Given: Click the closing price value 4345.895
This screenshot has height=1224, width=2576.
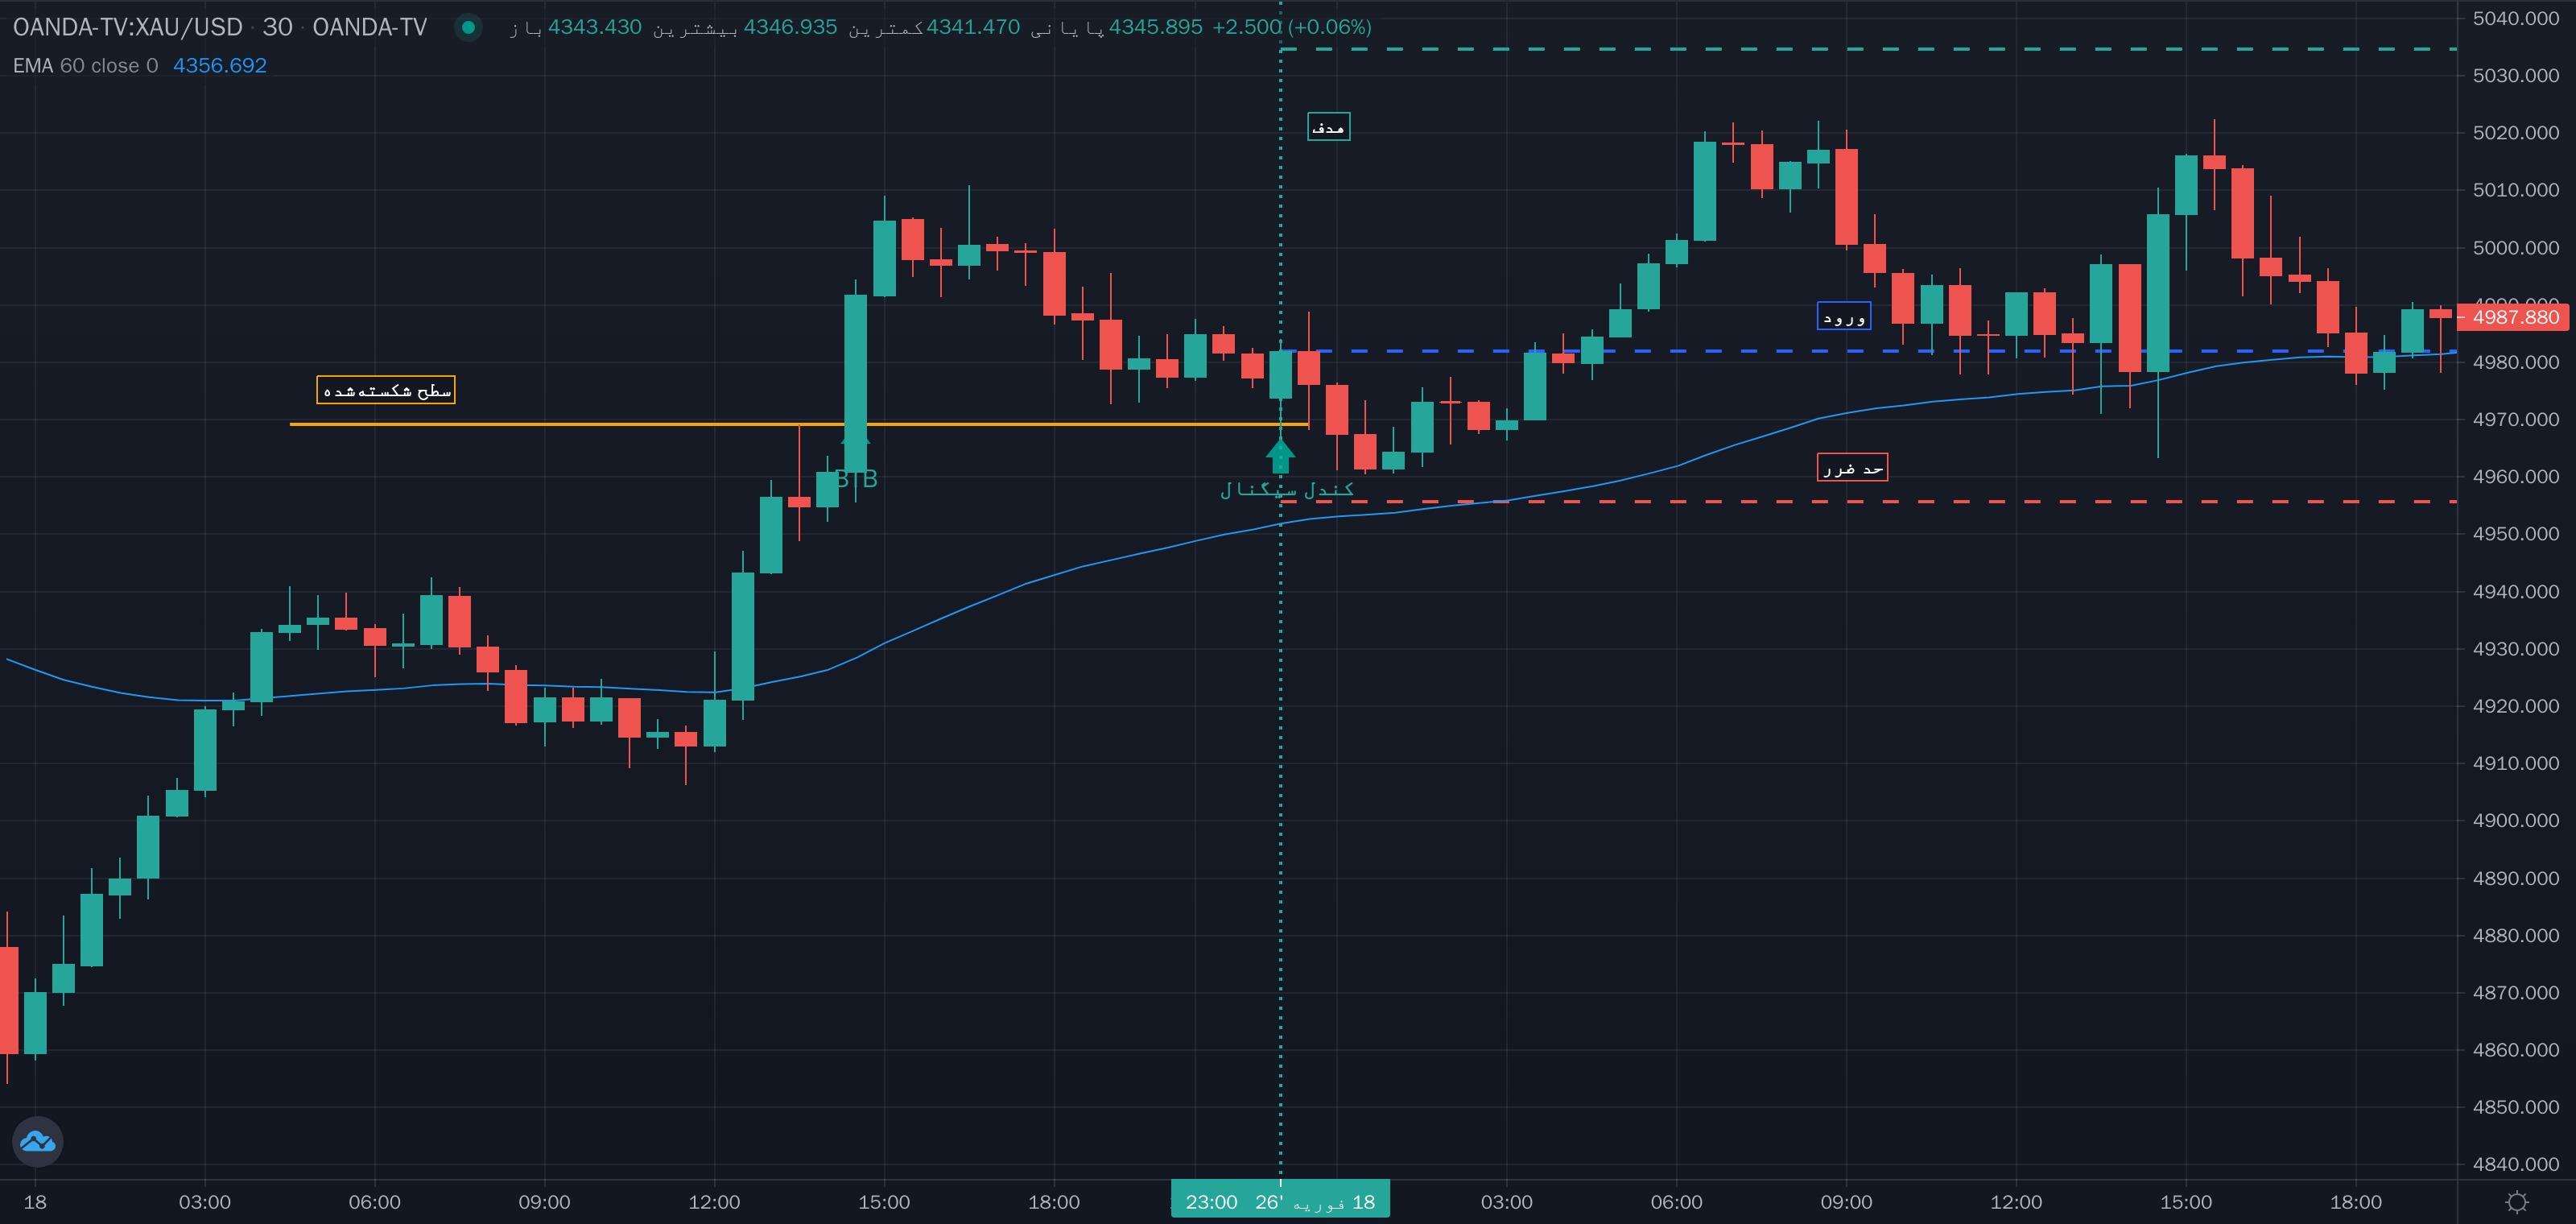Looking at the screenshot, I should (x=1156, y=27).
